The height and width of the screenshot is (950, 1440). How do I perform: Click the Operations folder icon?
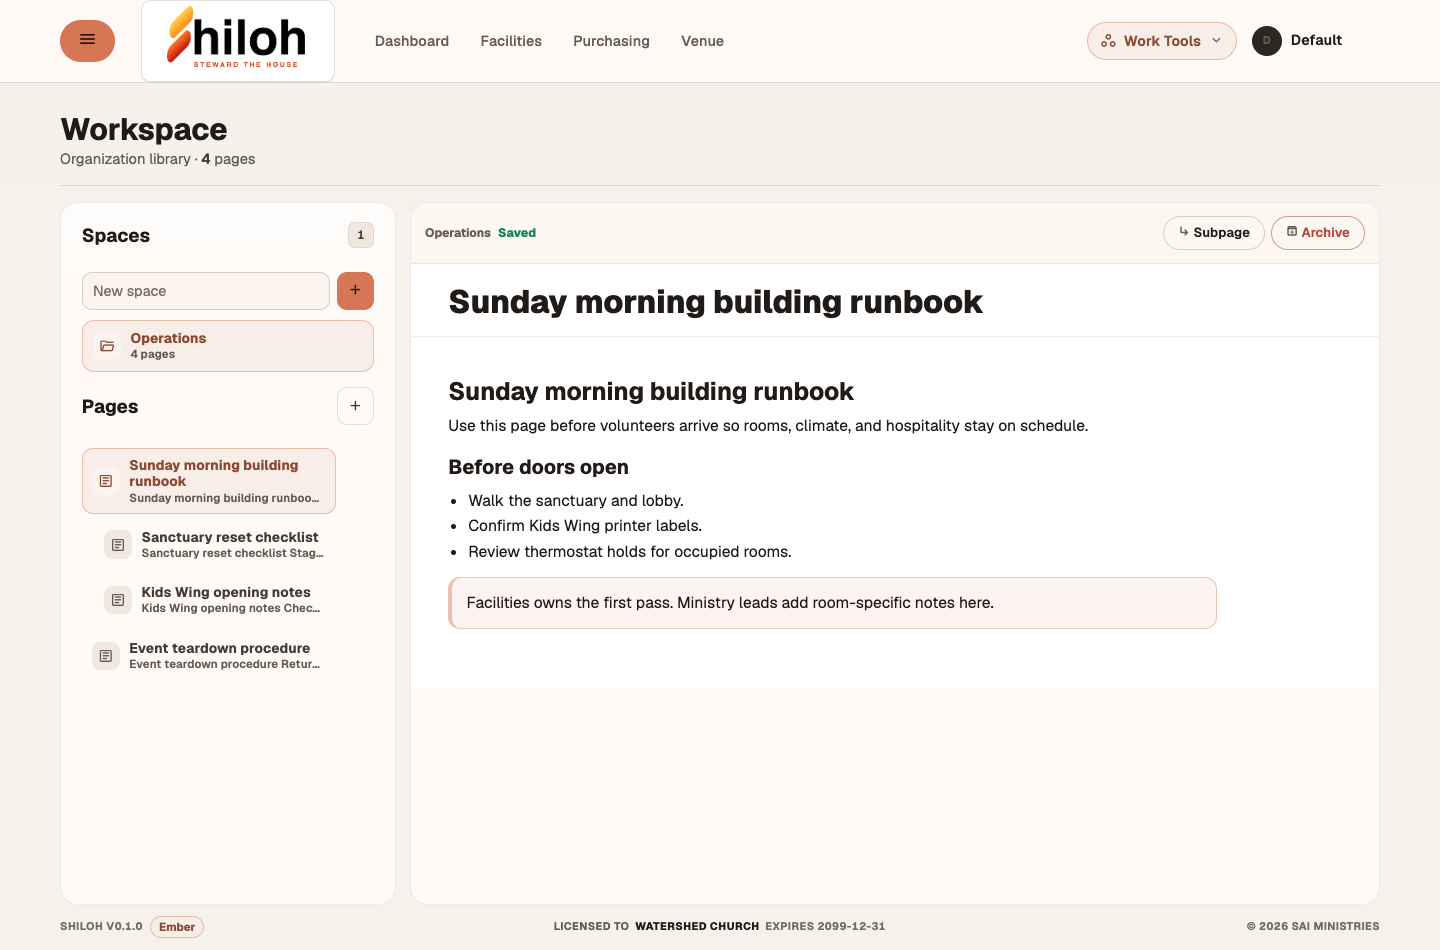107,346
